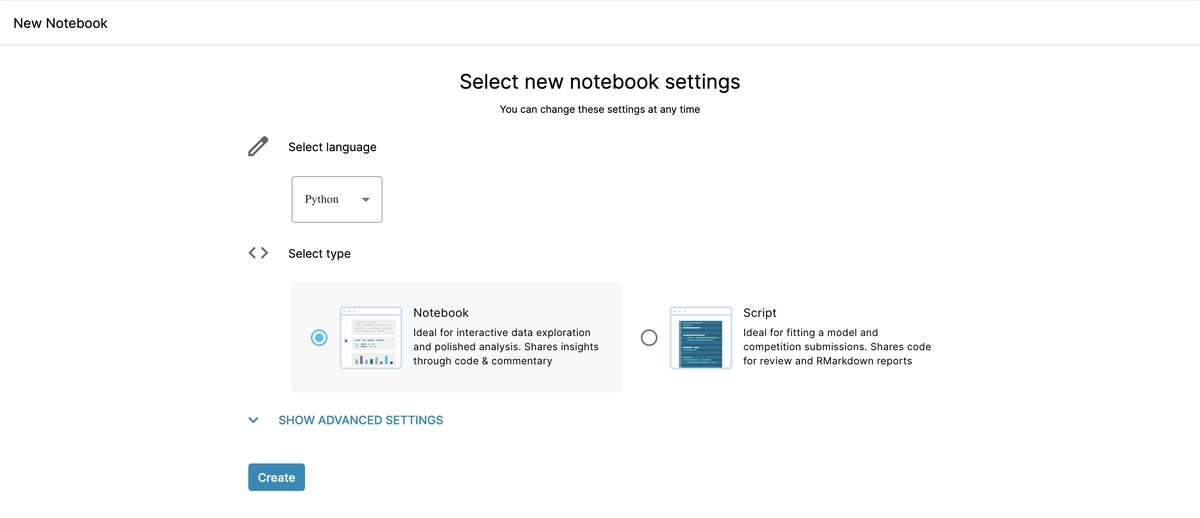Click the SHOW ADVANCED SETTINGS link
This screenshot has width=1200, height=518.
pyautogui.click(x=360, y=421)
